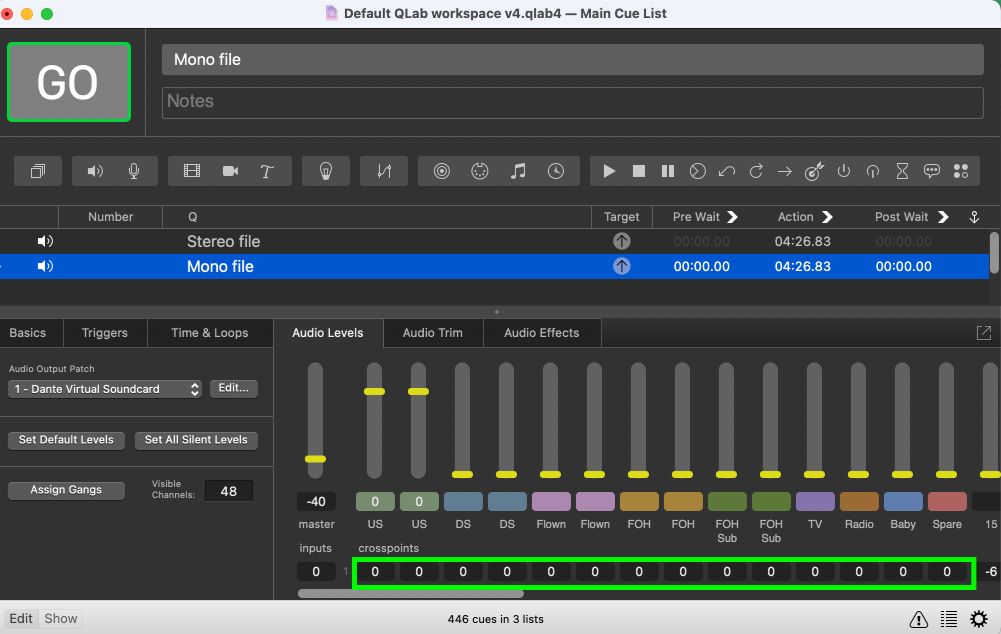The image size is (1001, 634).
Task: Toggle Post Wait display chevron
Action: 943,217
